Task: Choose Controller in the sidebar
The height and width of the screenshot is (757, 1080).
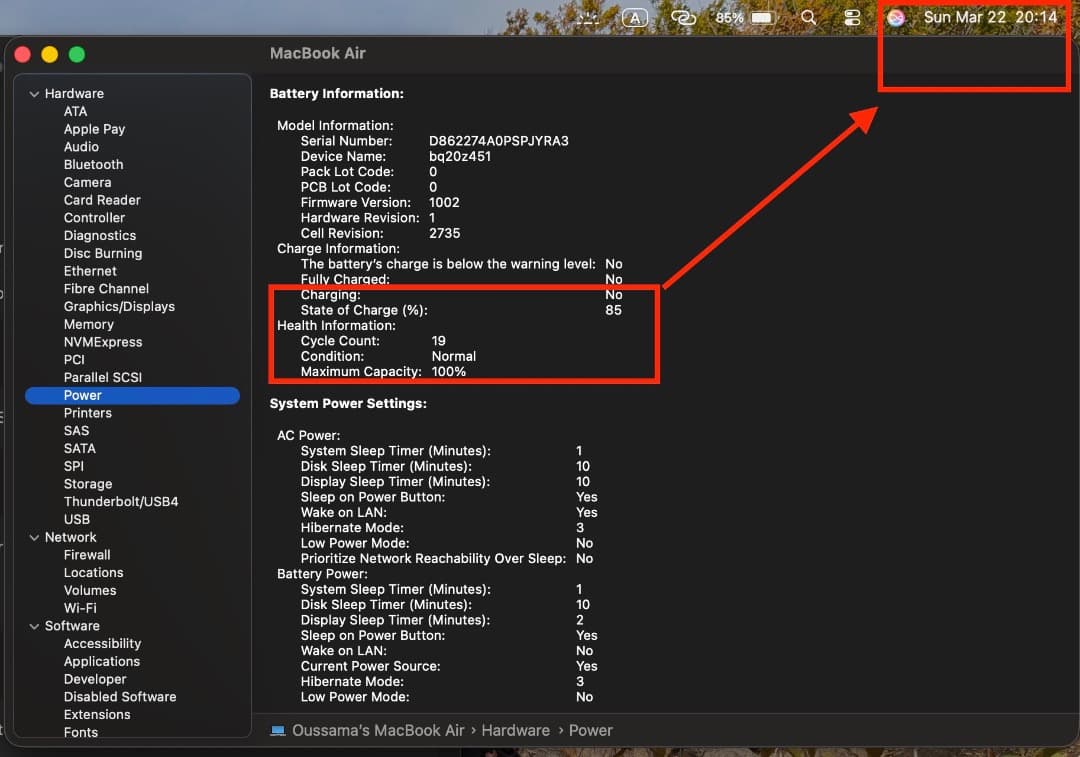Action: (x=94, y=218)
